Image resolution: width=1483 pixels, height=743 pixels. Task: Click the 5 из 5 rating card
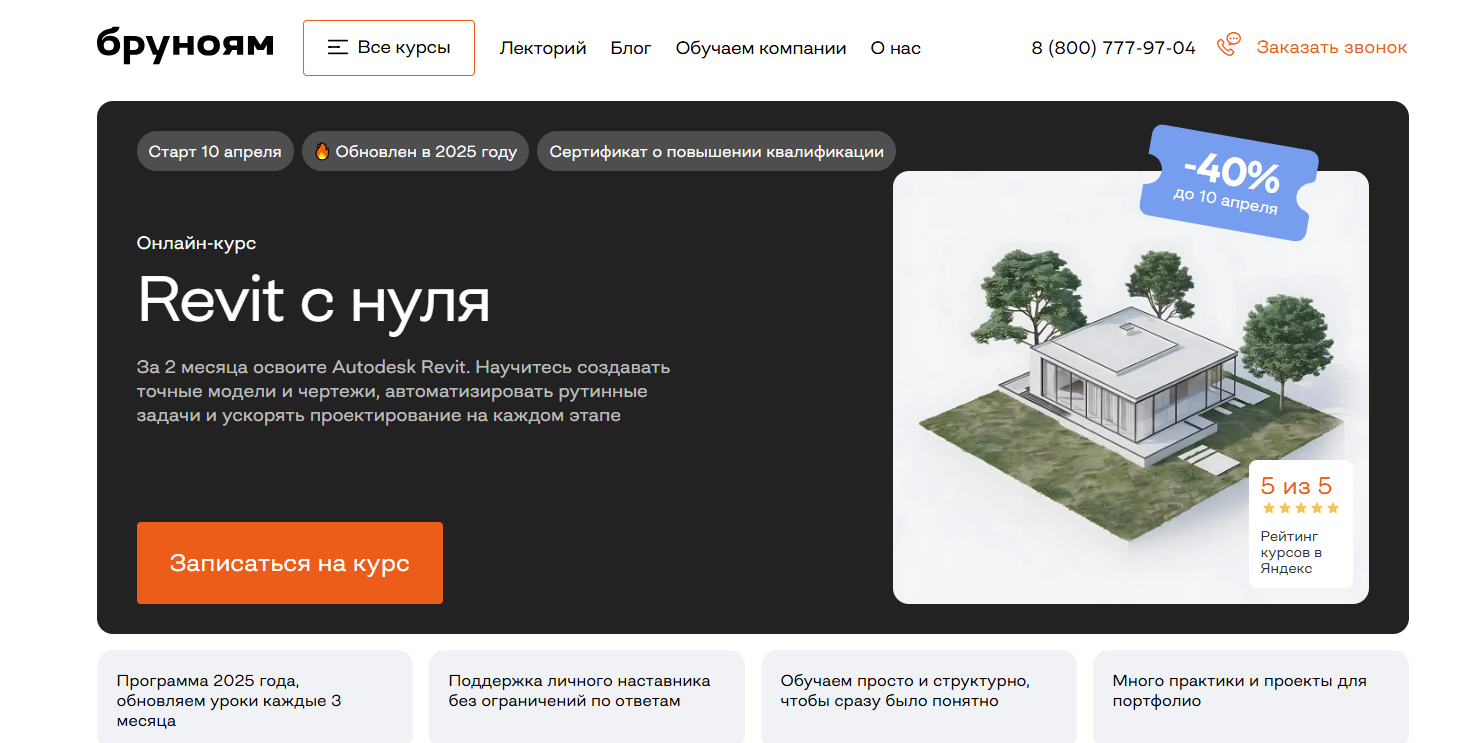[1301, 524]
